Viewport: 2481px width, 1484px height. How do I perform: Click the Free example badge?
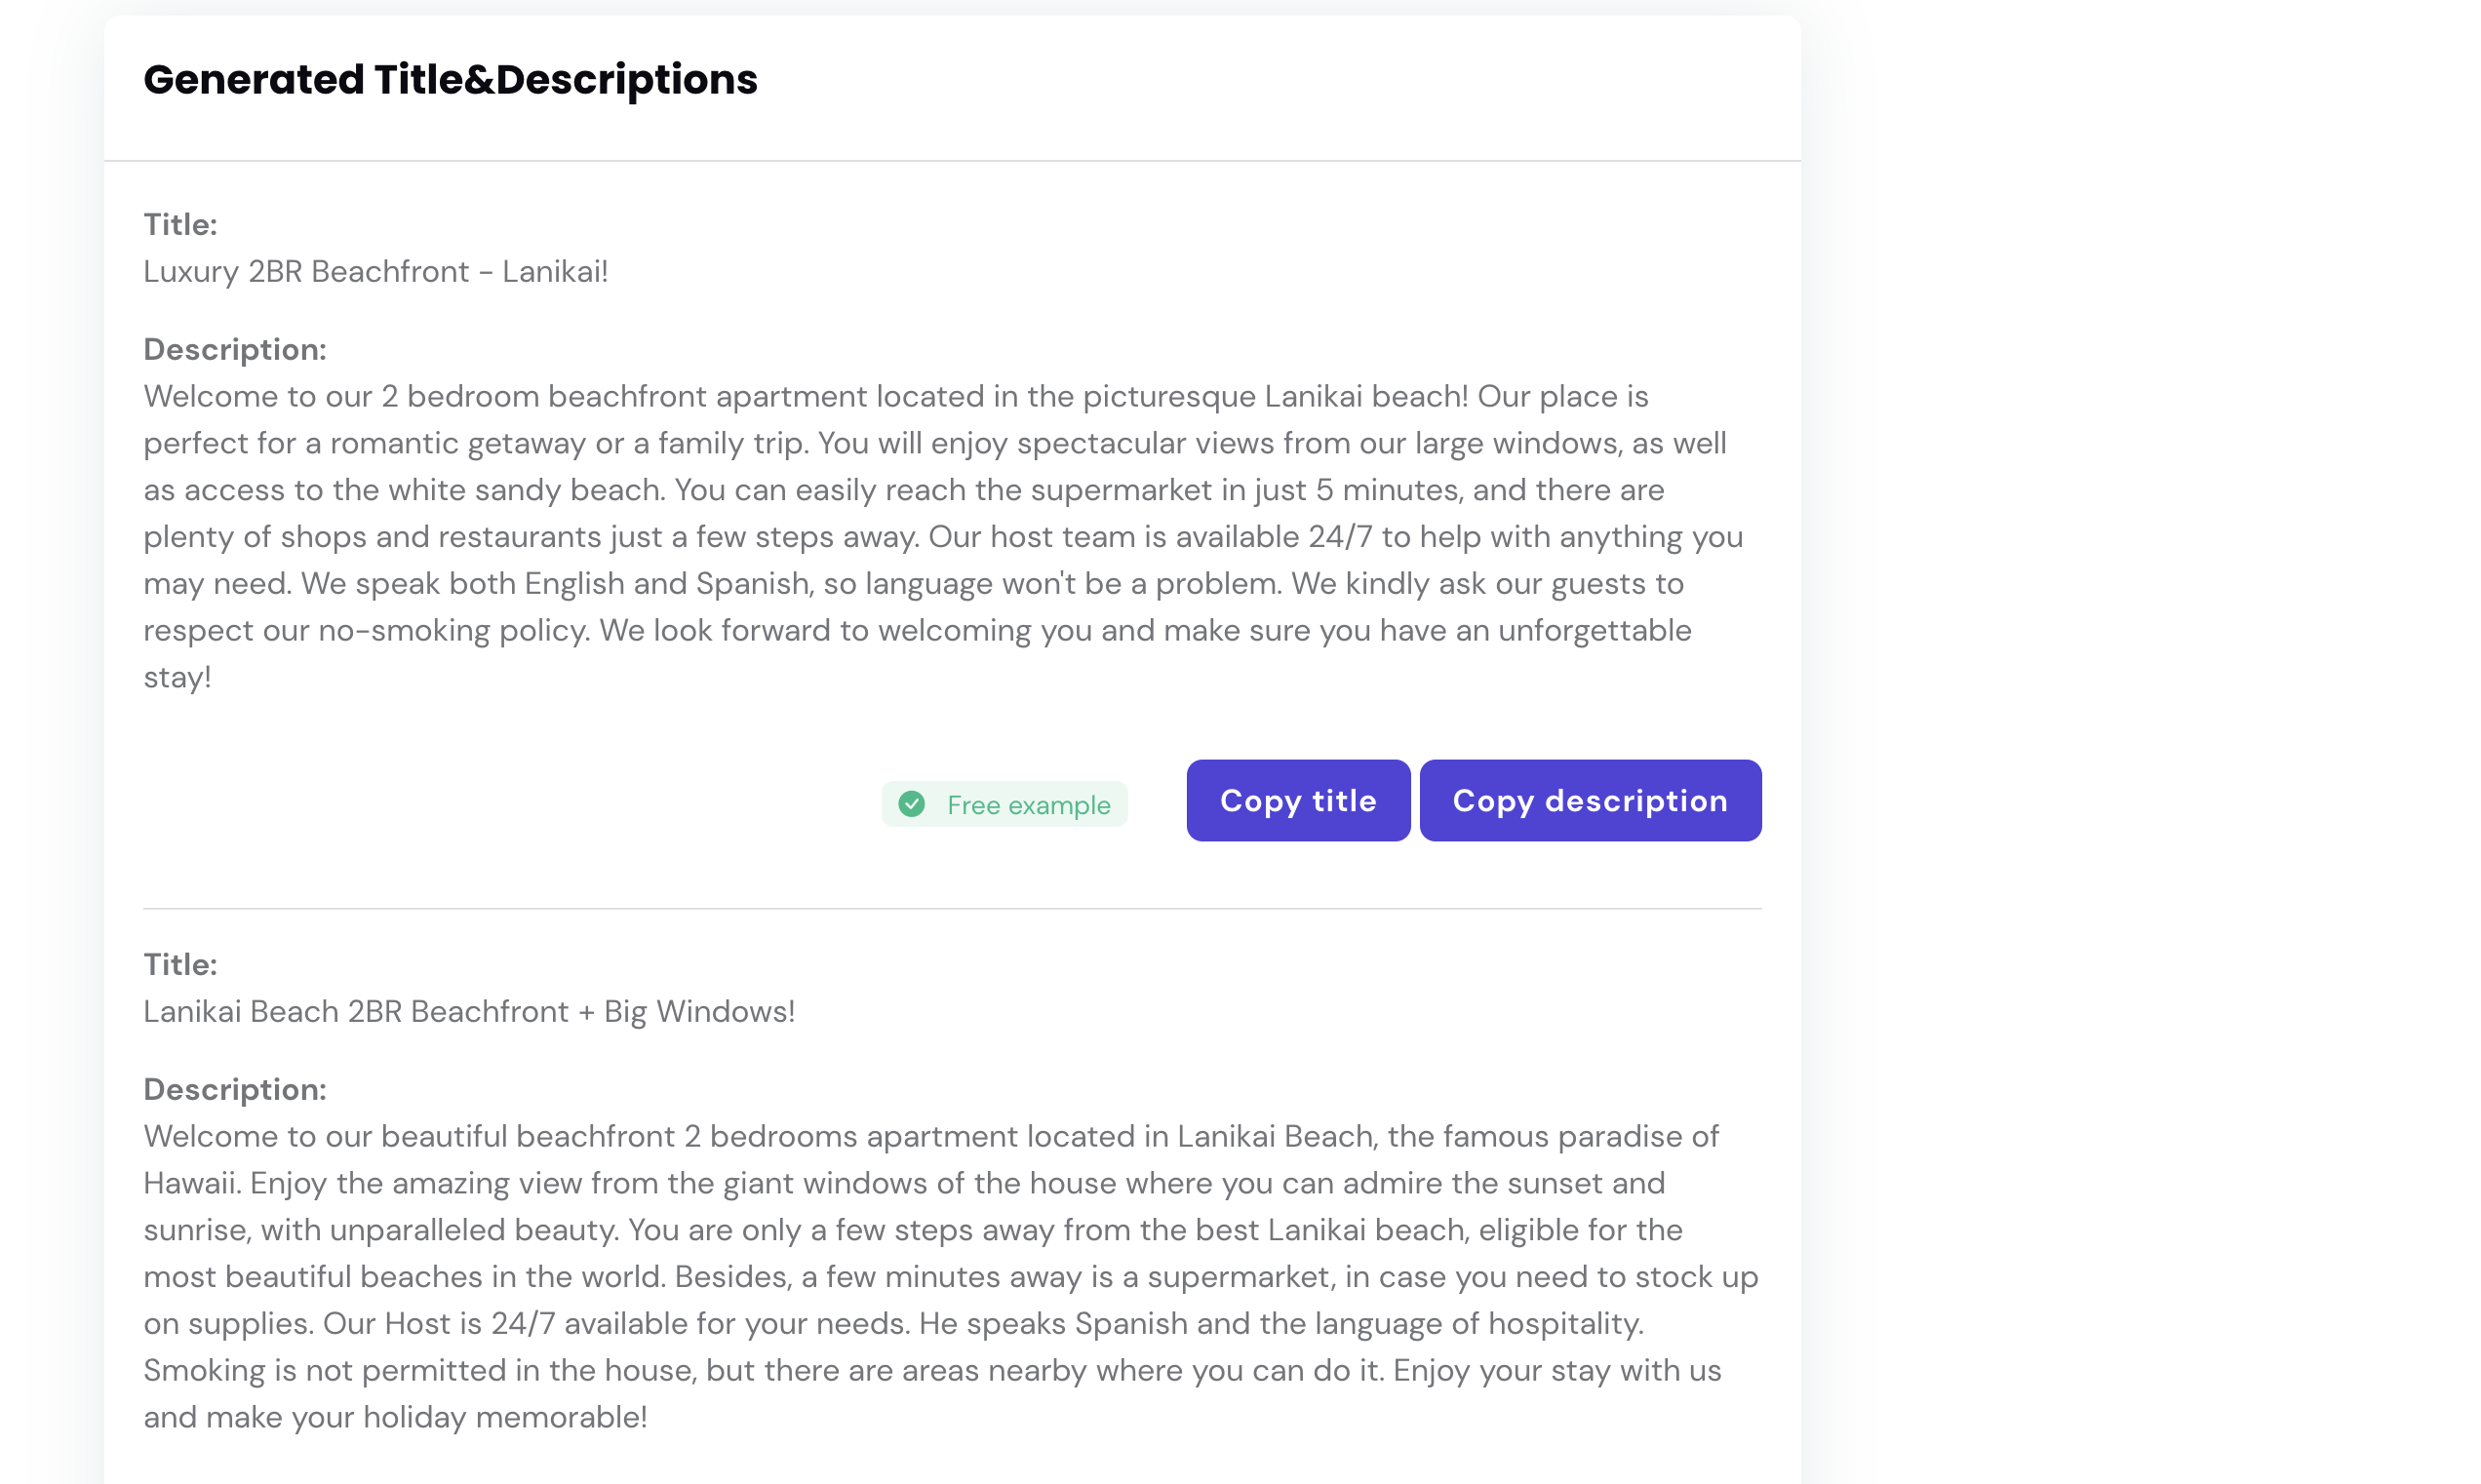pyautogui.click(x=1004, y=804)
